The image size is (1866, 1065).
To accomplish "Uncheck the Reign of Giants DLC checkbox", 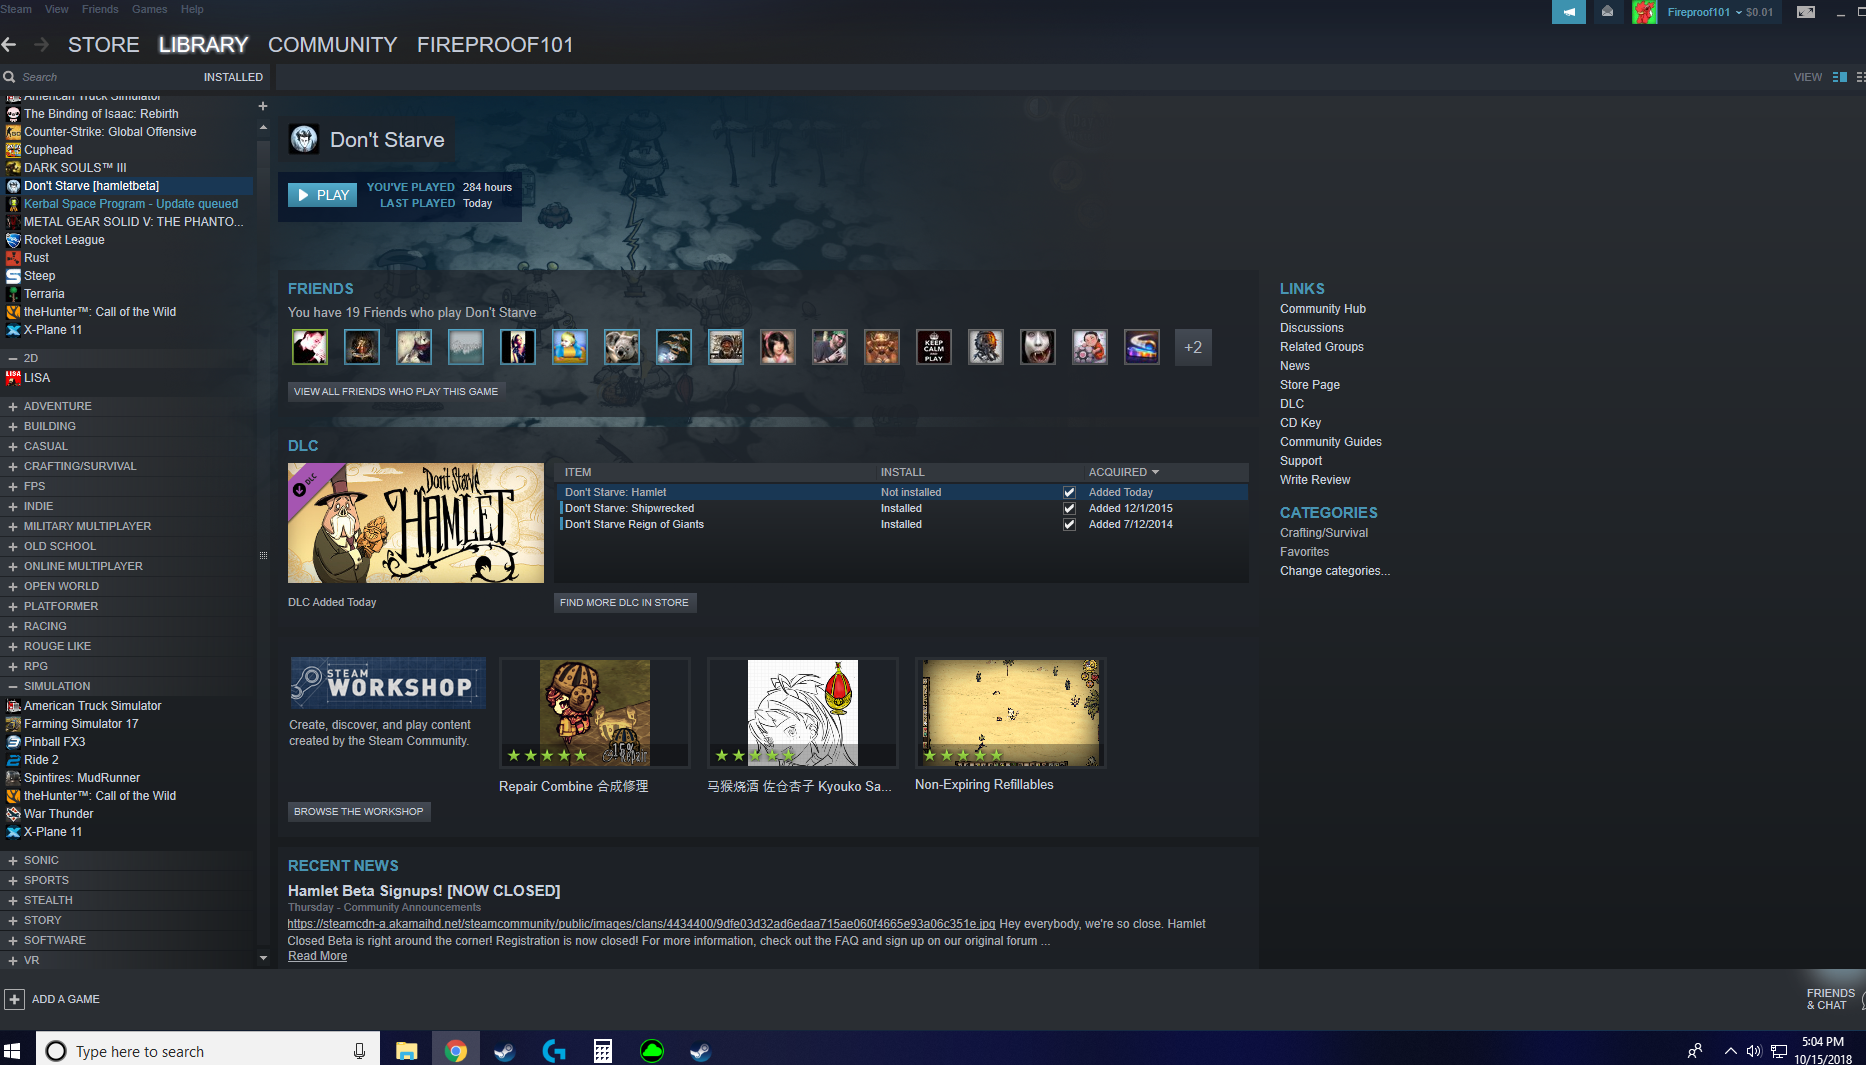I will coord(1069,524).
